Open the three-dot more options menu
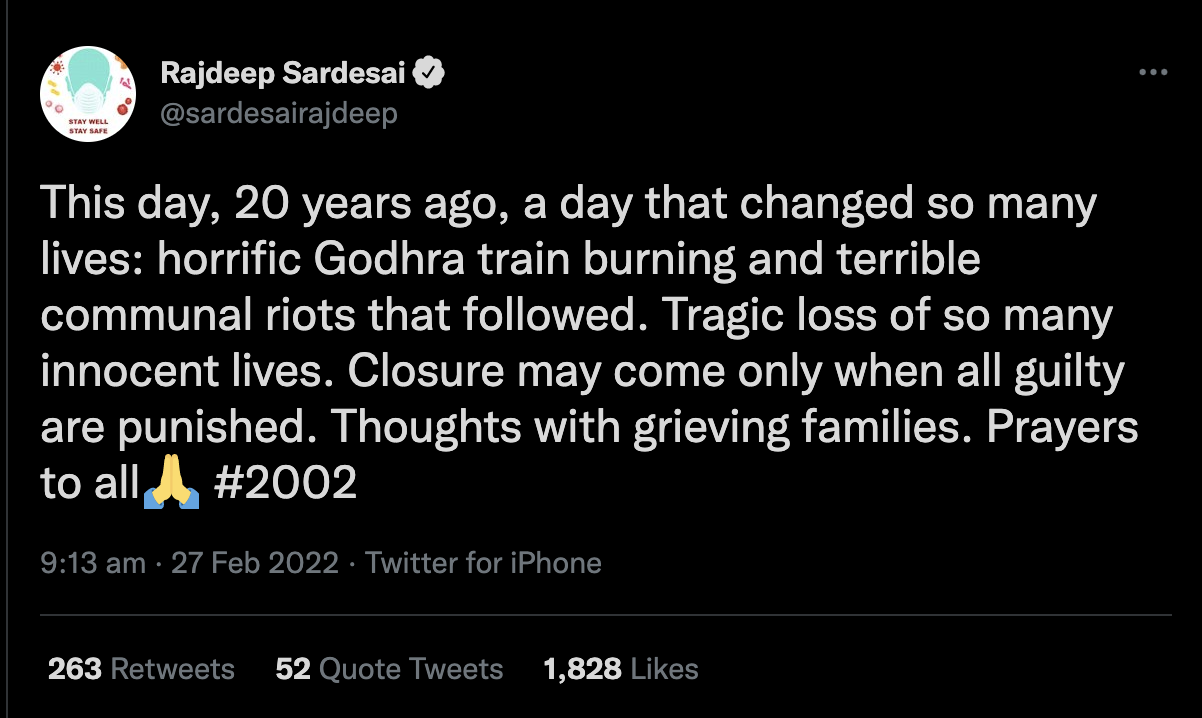This screenshot has width=1202, height=718. pyautogui.click(x=1153, y=73)
